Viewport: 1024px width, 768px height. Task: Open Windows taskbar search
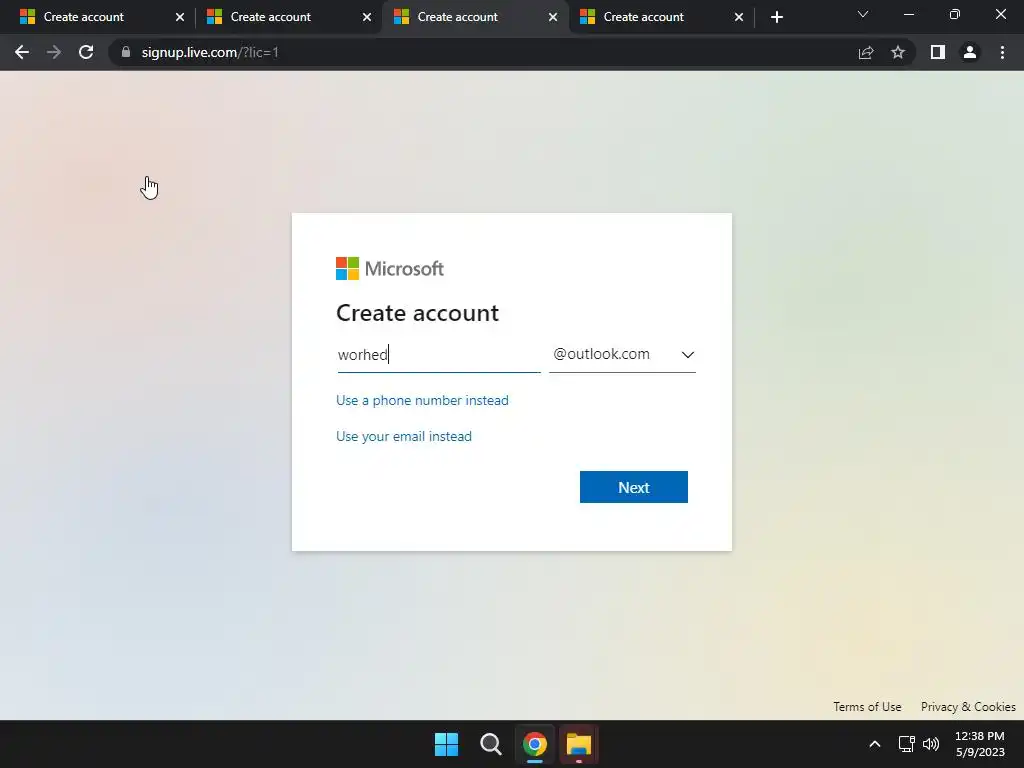[490, 744]
